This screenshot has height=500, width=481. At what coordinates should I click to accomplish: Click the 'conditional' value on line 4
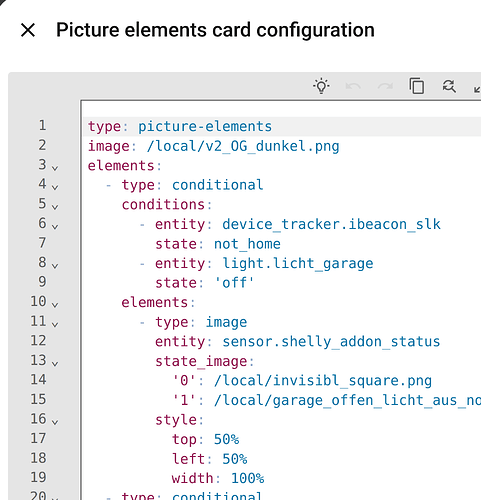coord(218,185)
